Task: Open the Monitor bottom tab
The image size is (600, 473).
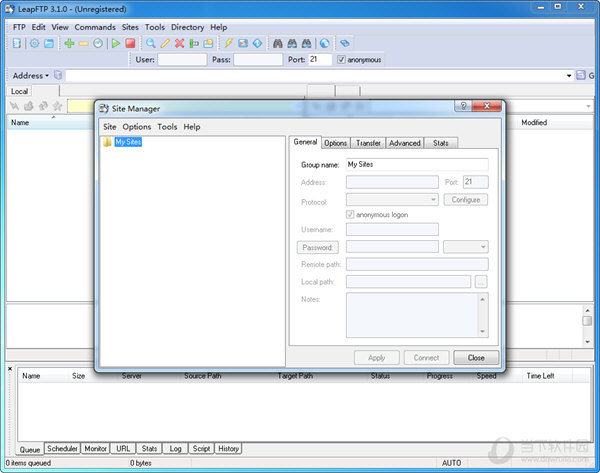Action: [95, 448]
